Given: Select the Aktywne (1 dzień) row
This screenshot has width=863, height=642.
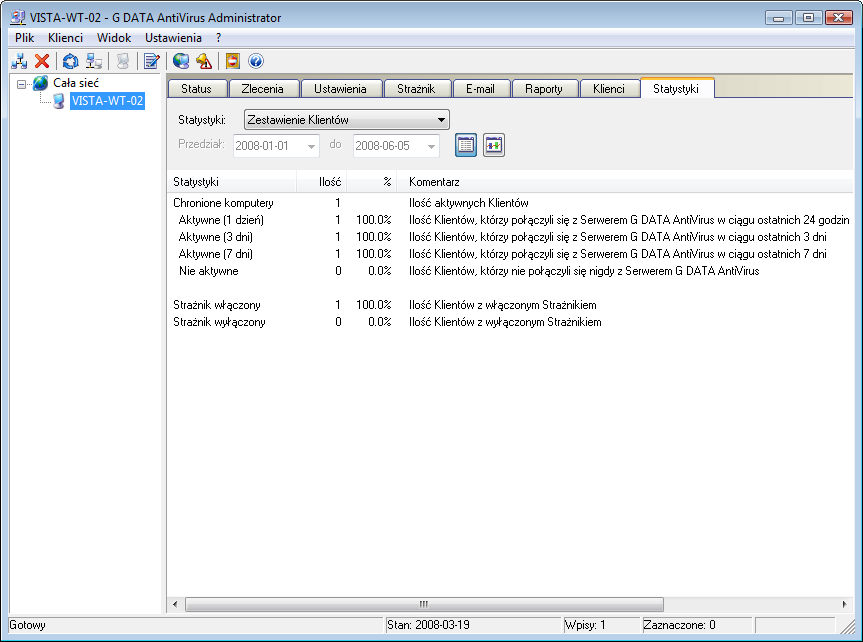Looking at the screenshot, I should click(510, 220).
